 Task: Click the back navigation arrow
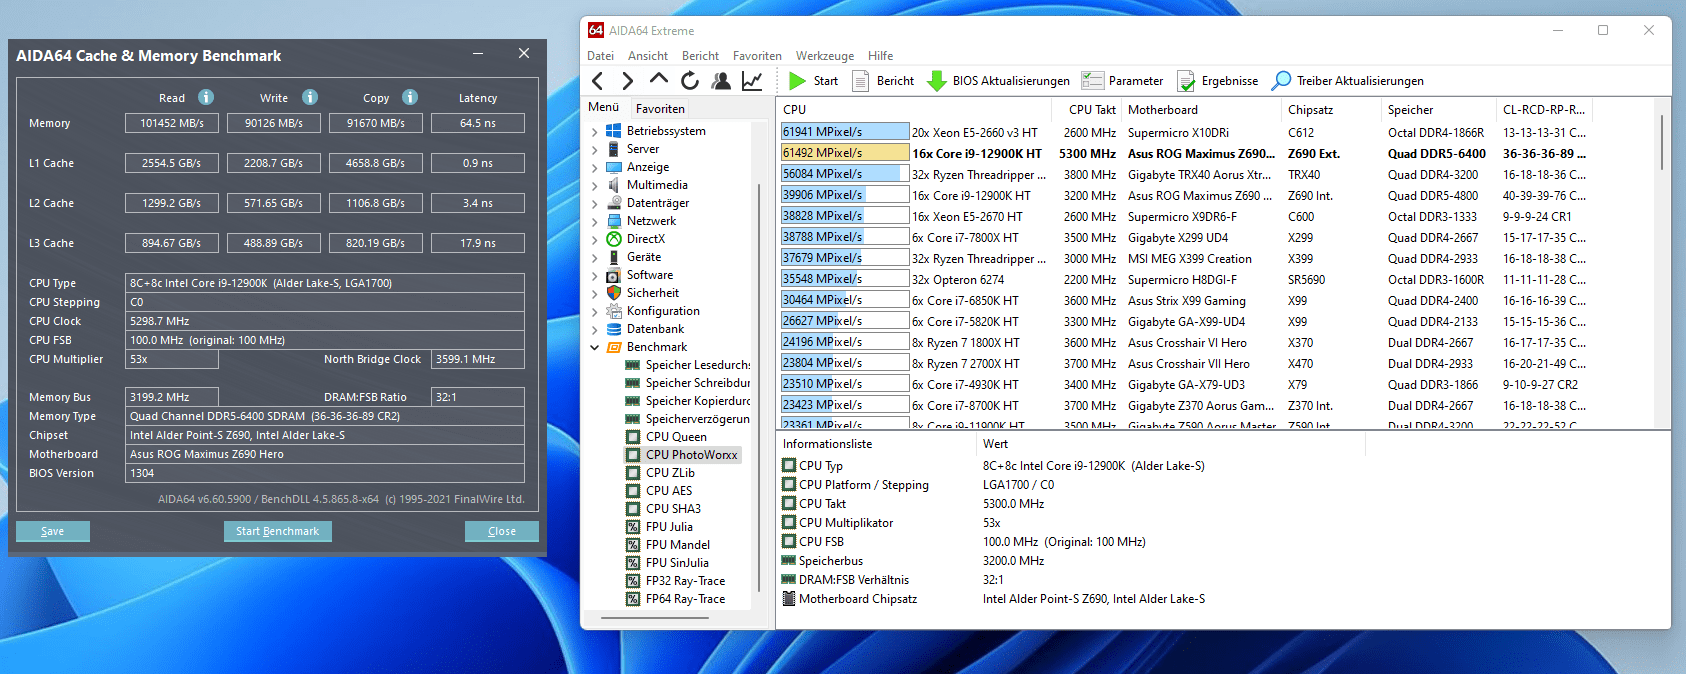click(598, 81)
